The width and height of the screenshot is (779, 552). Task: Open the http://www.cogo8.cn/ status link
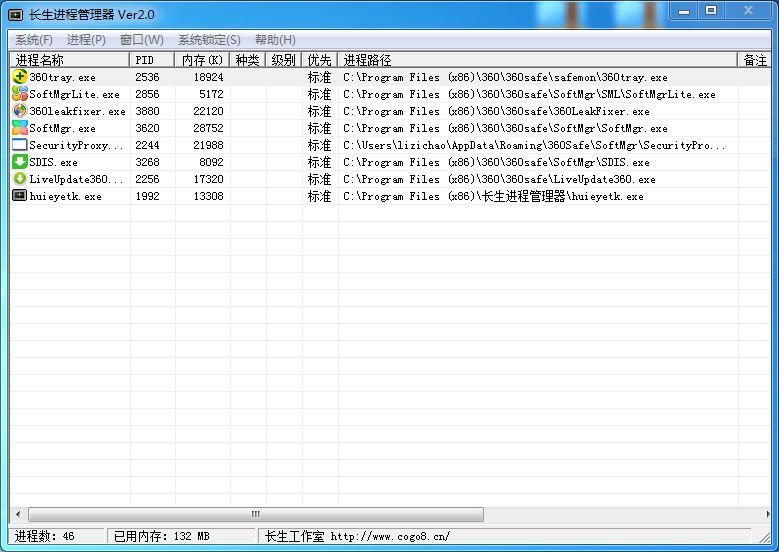pyautogui.click(x=390, y=536)
